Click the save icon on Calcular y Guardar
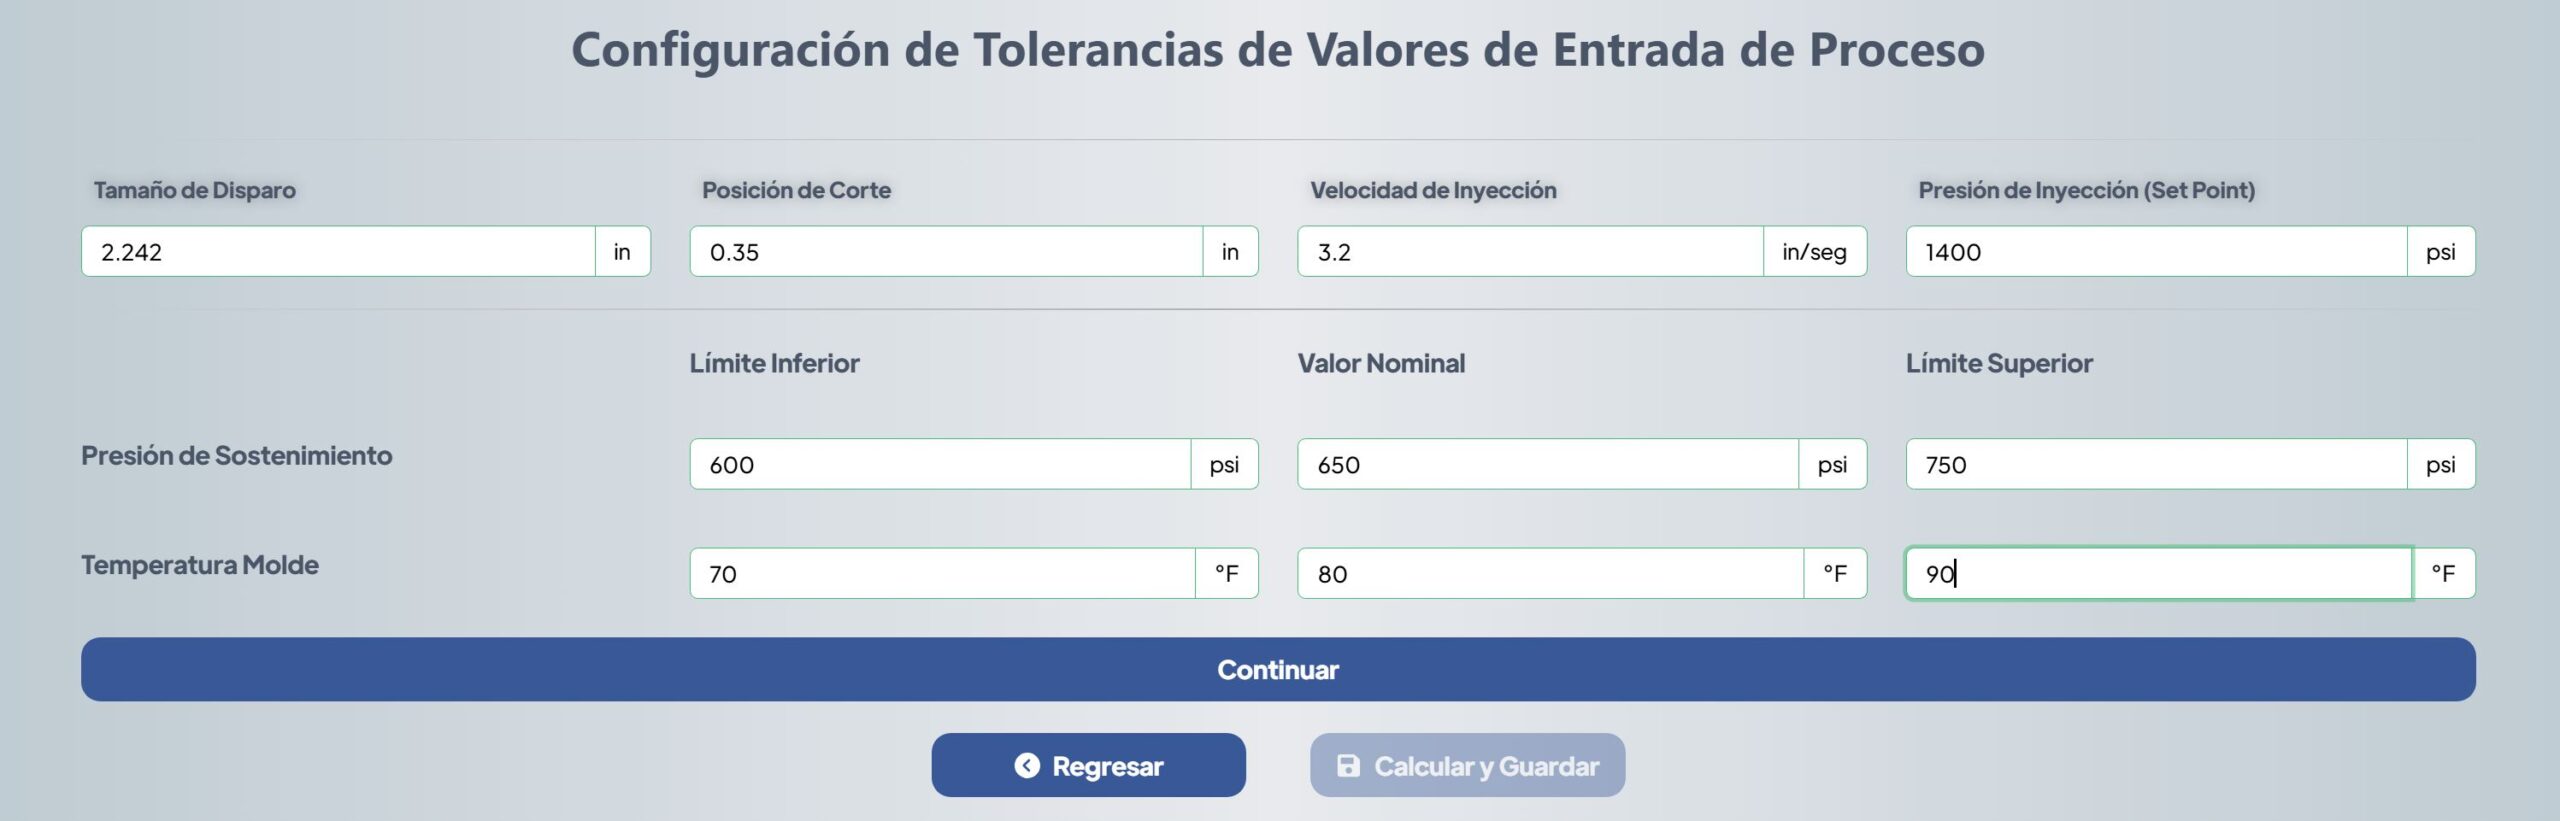The height and width of the screenshot is (821, 2560). (x=1348, y=766)
